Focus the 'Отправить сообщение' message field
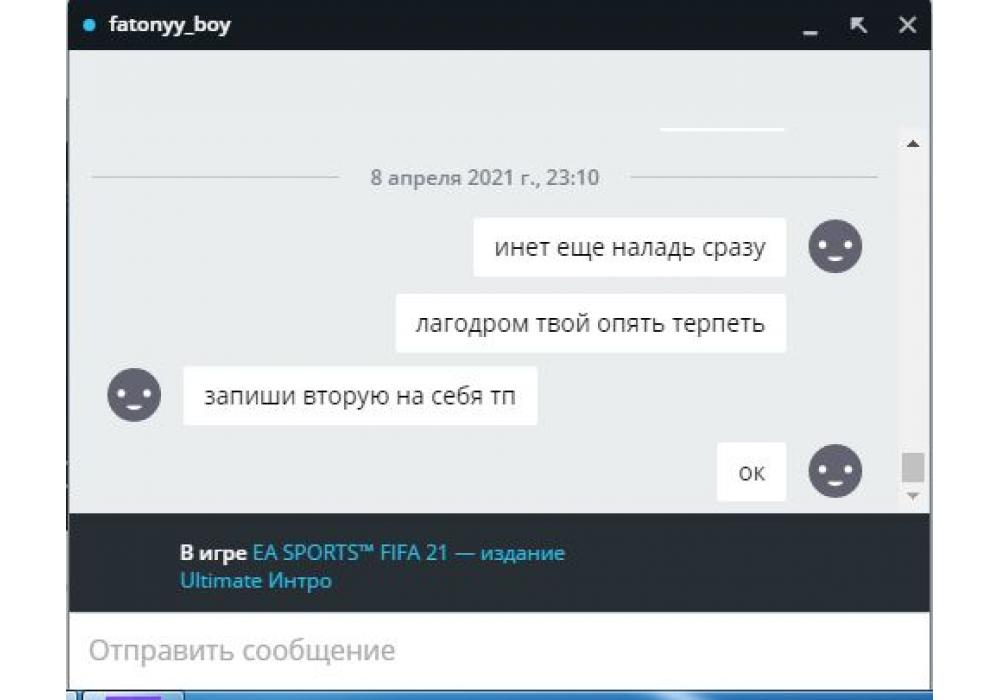The width and height of the screenshot is (1000, 700). pos(499,650)
